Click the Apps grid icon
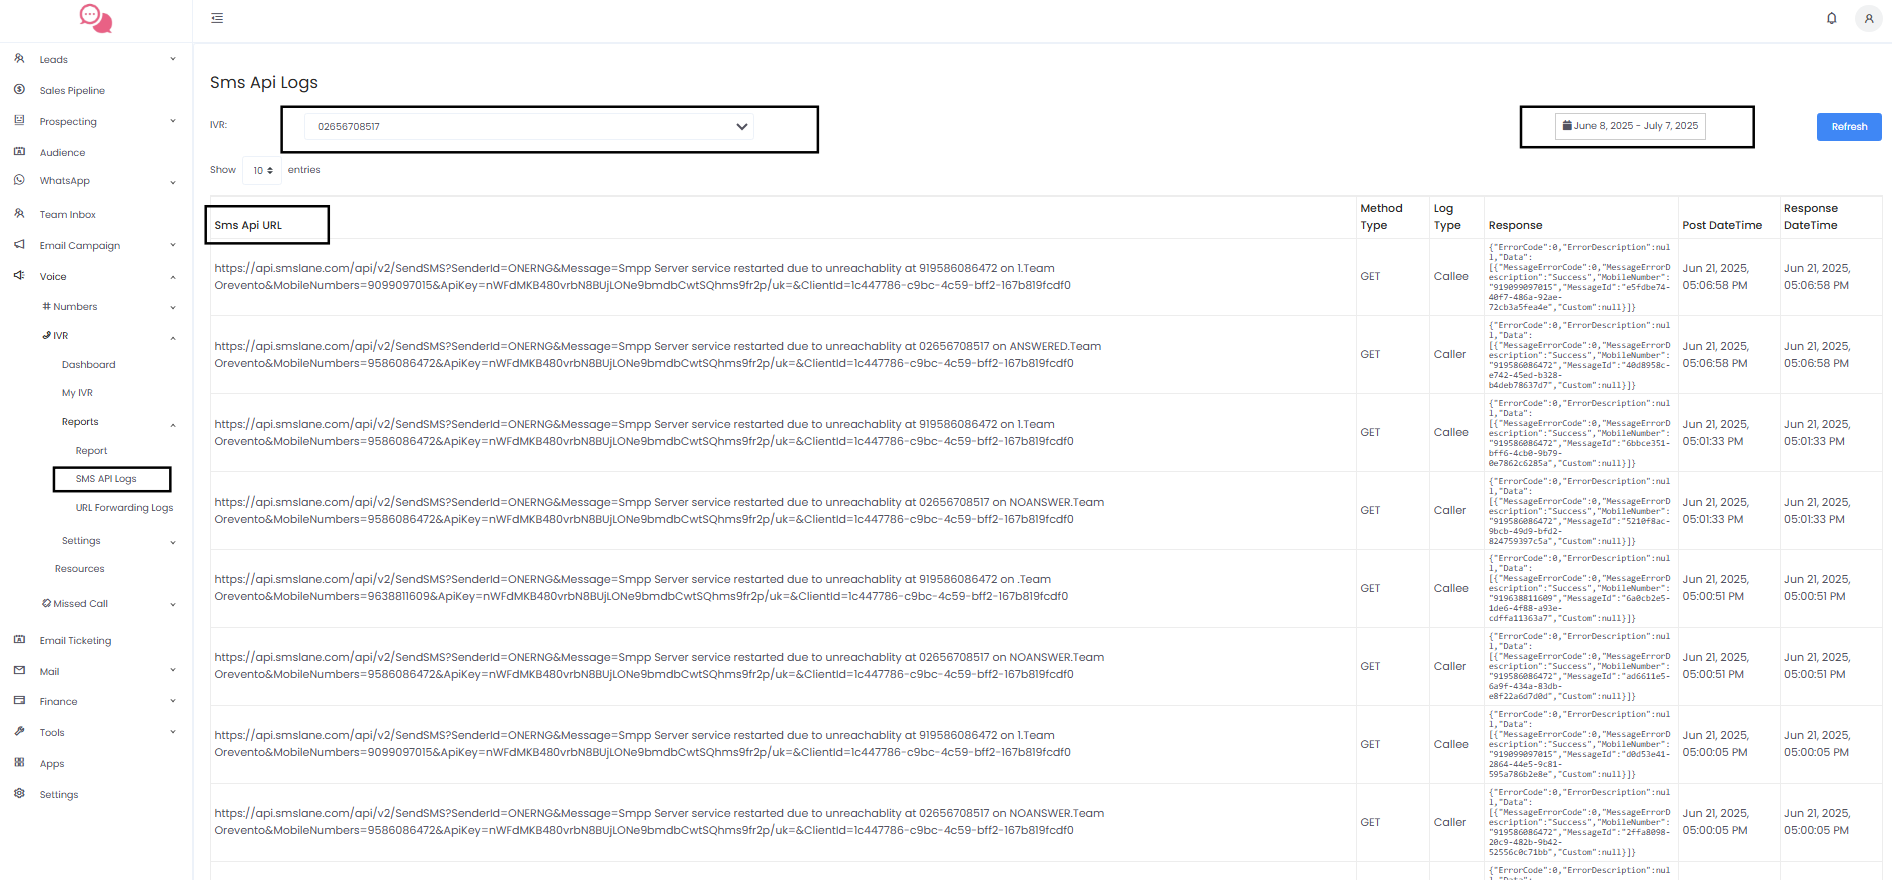 tap(19, 763)
